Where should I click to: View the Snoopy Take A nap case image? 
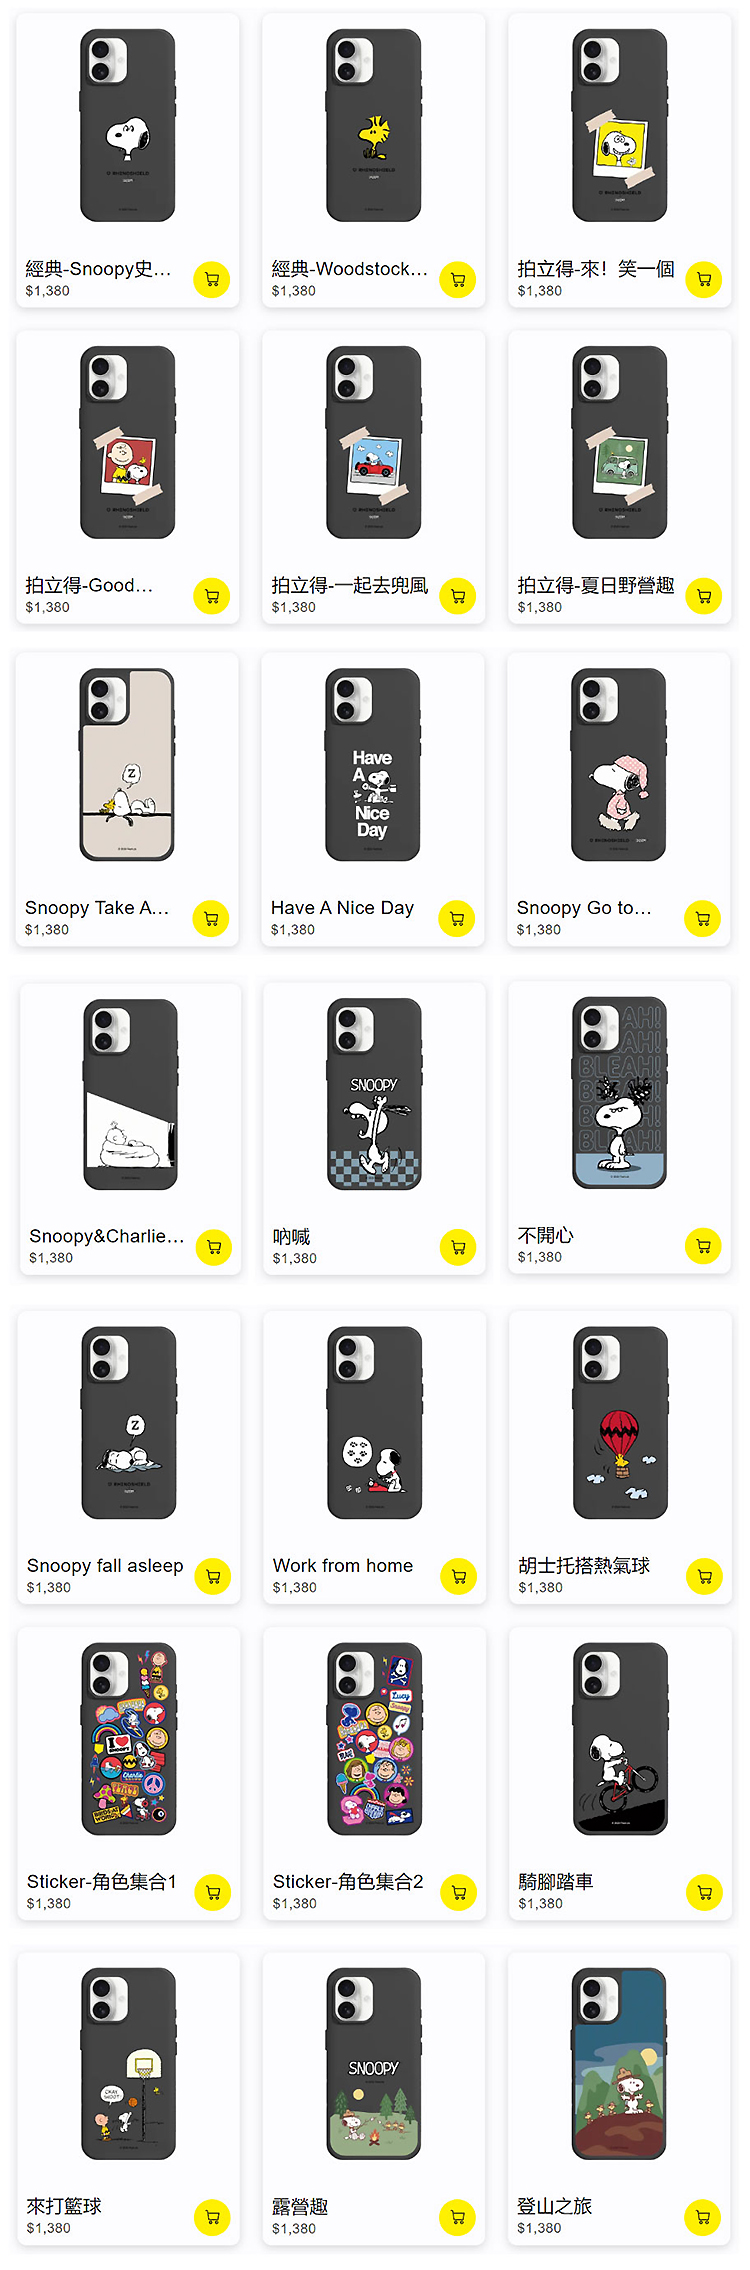point(127,765)
